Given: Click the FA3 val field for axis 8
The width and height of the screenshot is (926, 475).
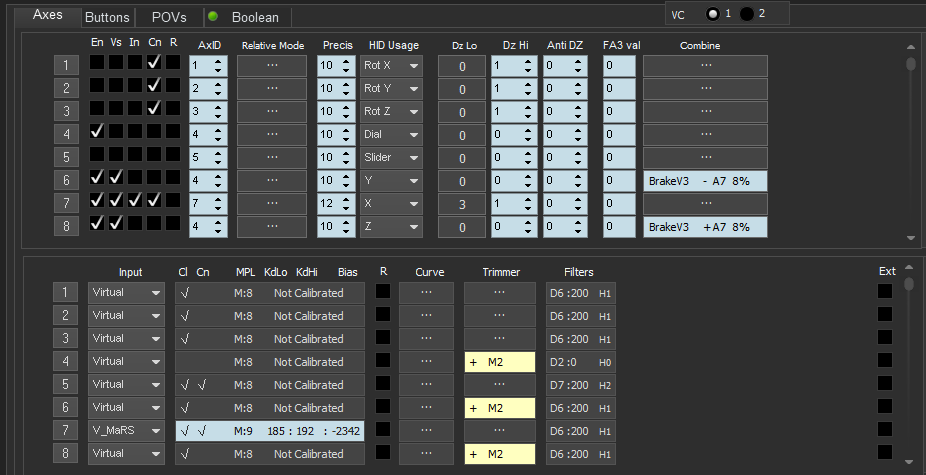Looking at the screenshot, I should (x=619, y=227).
